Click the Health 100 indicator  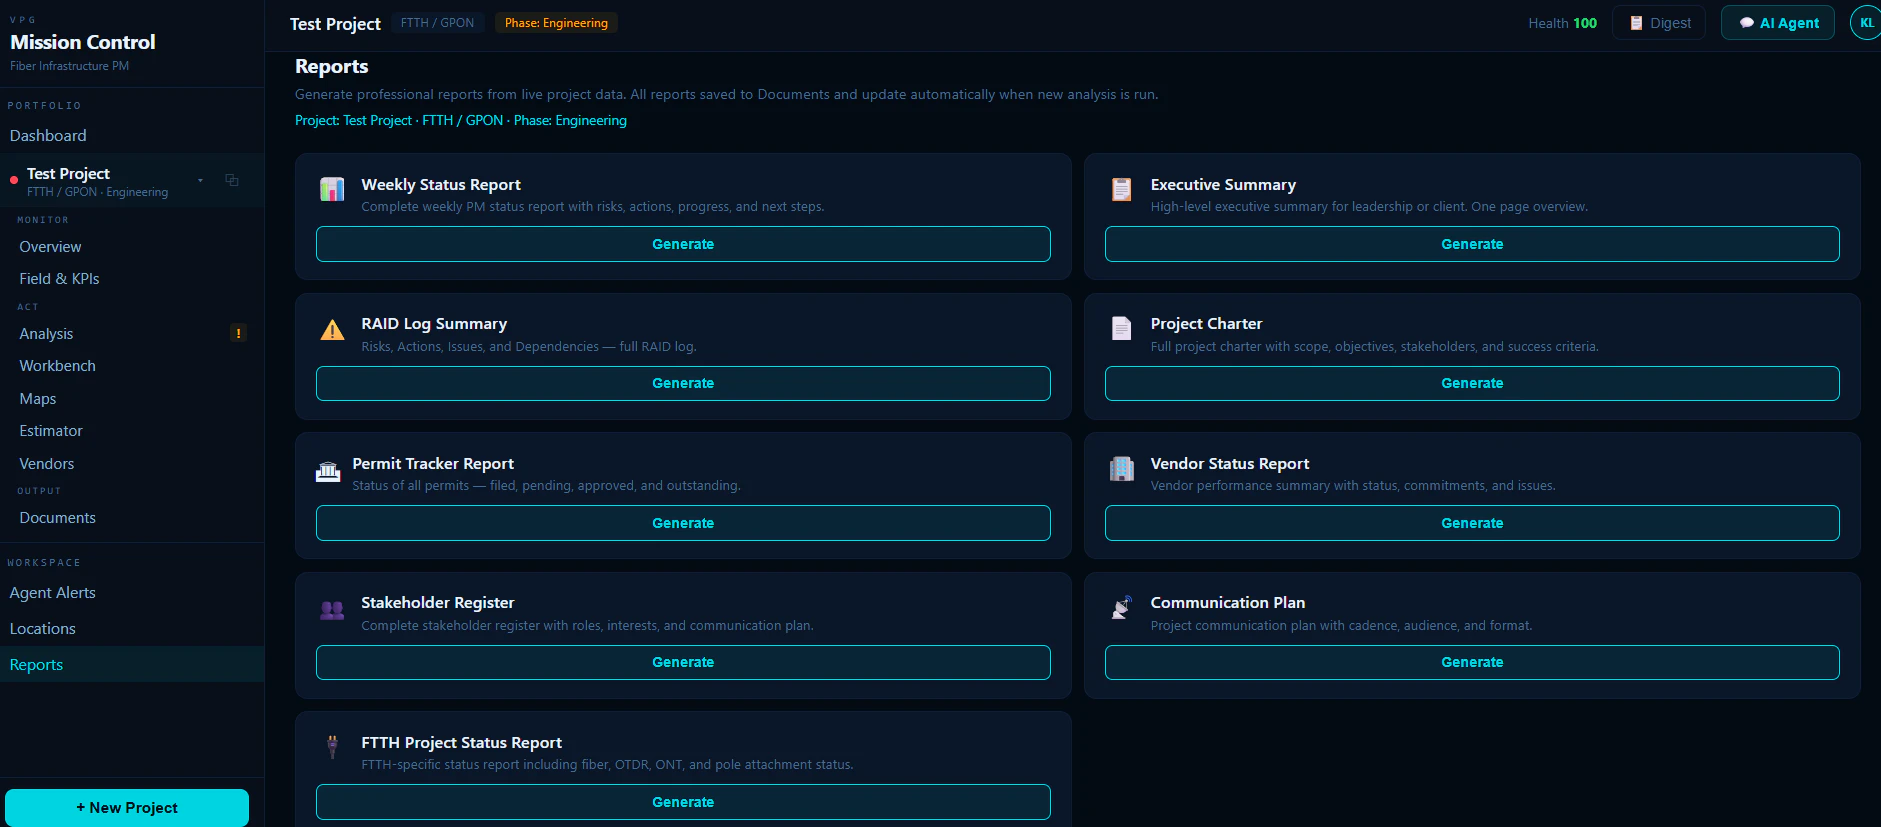pyautogui.click(x=1562, y=23)
